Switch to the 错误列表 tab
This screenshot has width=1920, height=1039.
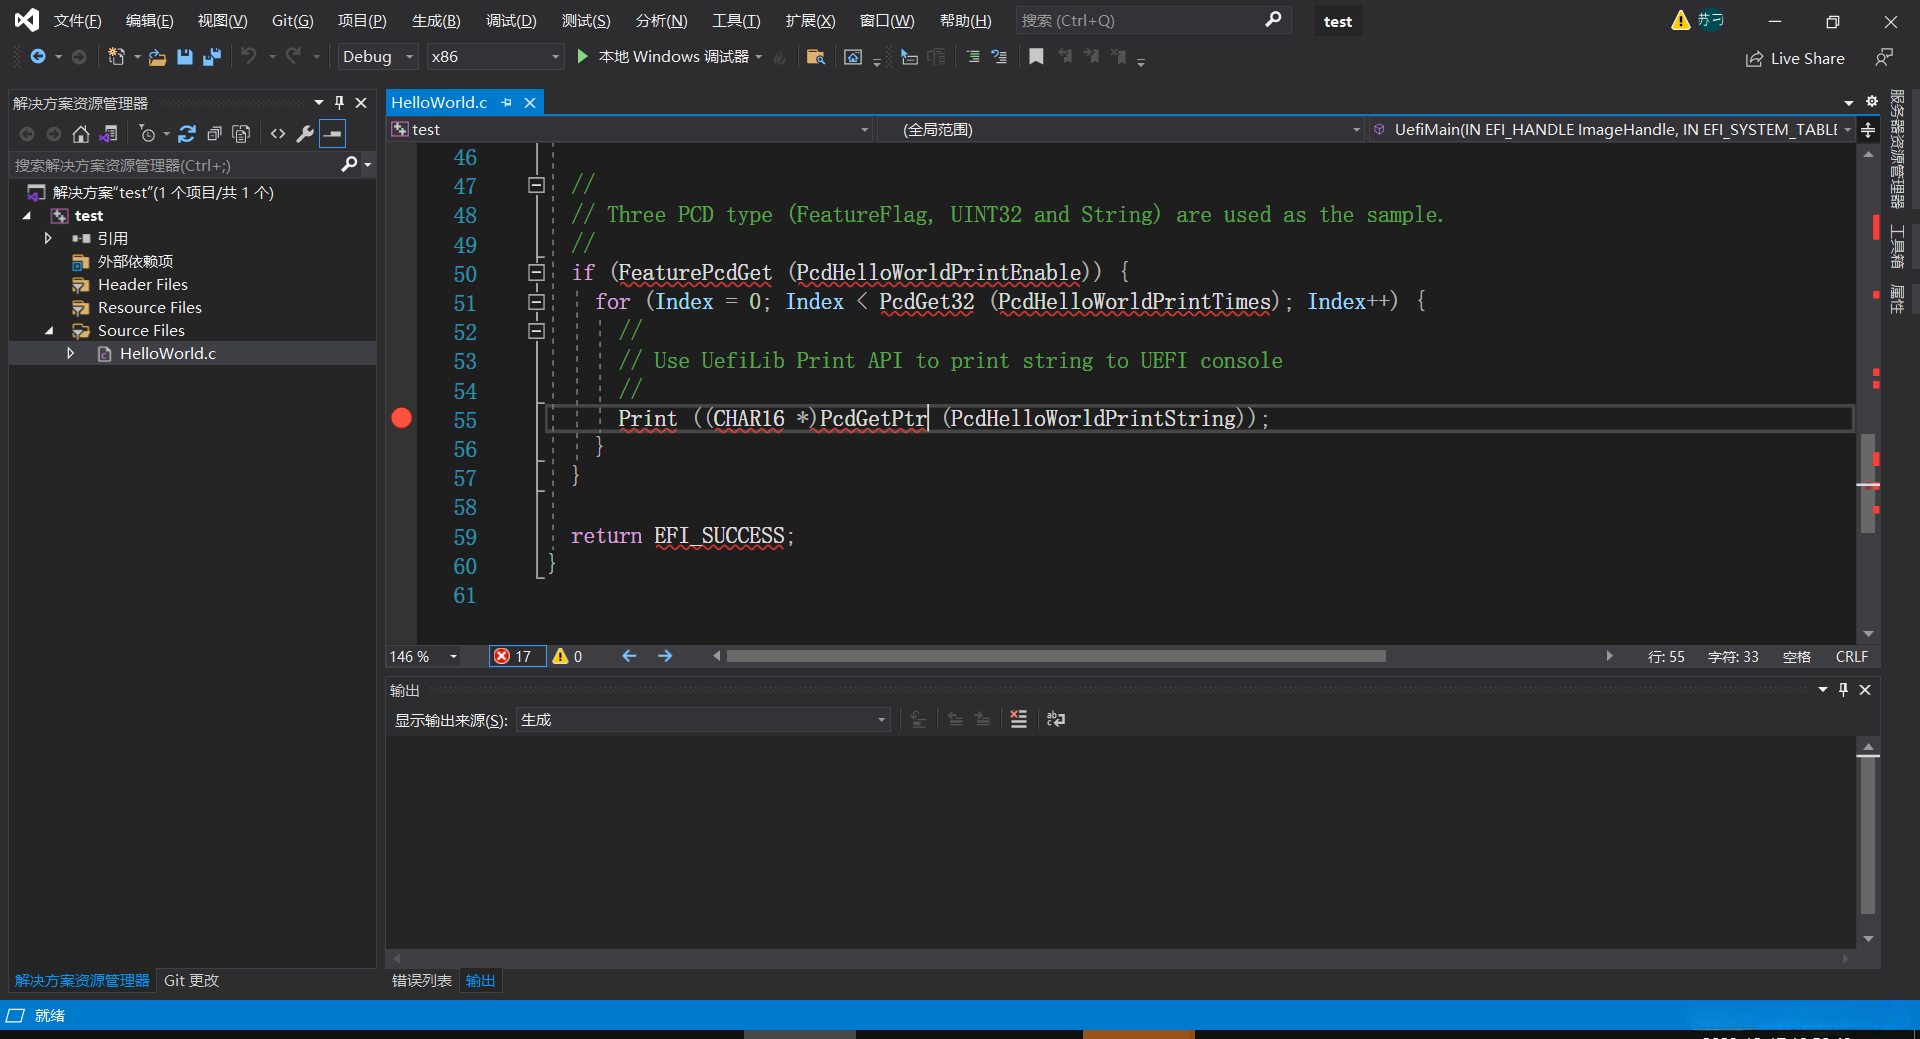click(421, 981)
